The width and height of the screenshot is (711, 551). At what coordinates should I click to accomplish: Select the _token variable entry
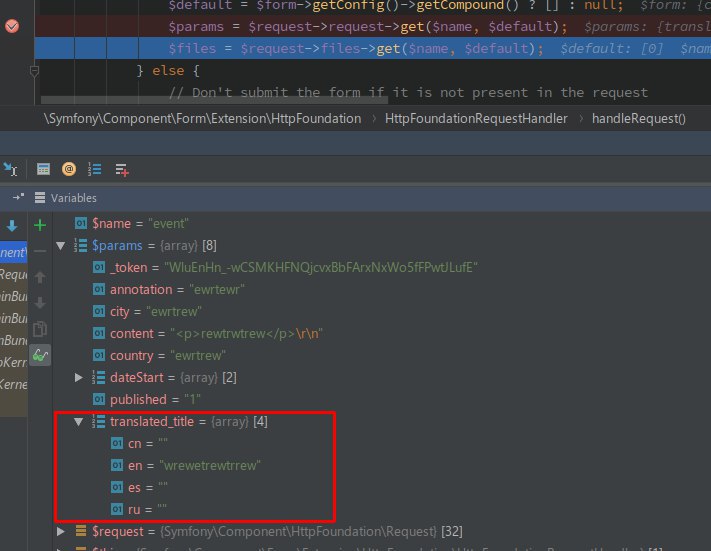tap(285, 268)
